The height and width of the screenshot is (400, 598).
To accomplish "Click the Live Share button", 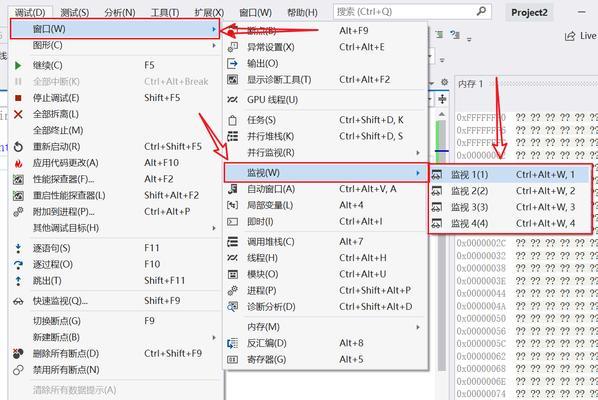I will point(581,36).
